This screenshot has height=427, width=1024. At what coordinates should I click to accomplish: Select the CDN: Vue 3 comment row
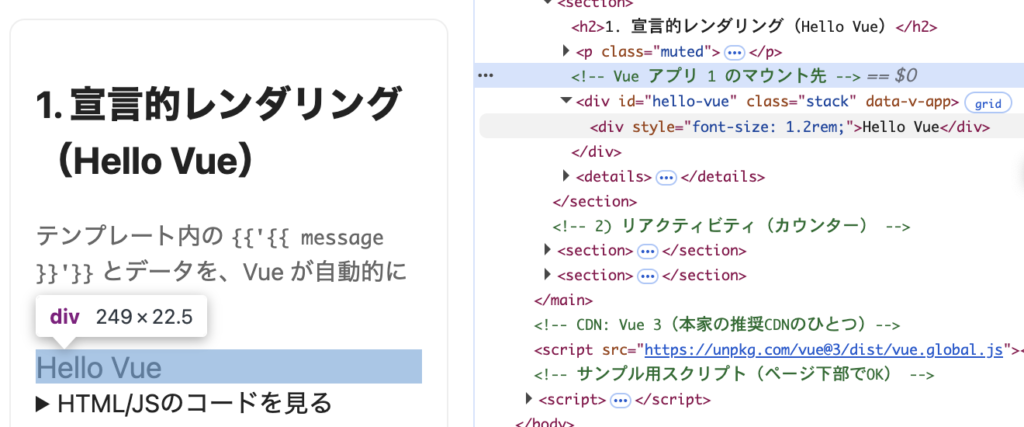pos(717,324)
